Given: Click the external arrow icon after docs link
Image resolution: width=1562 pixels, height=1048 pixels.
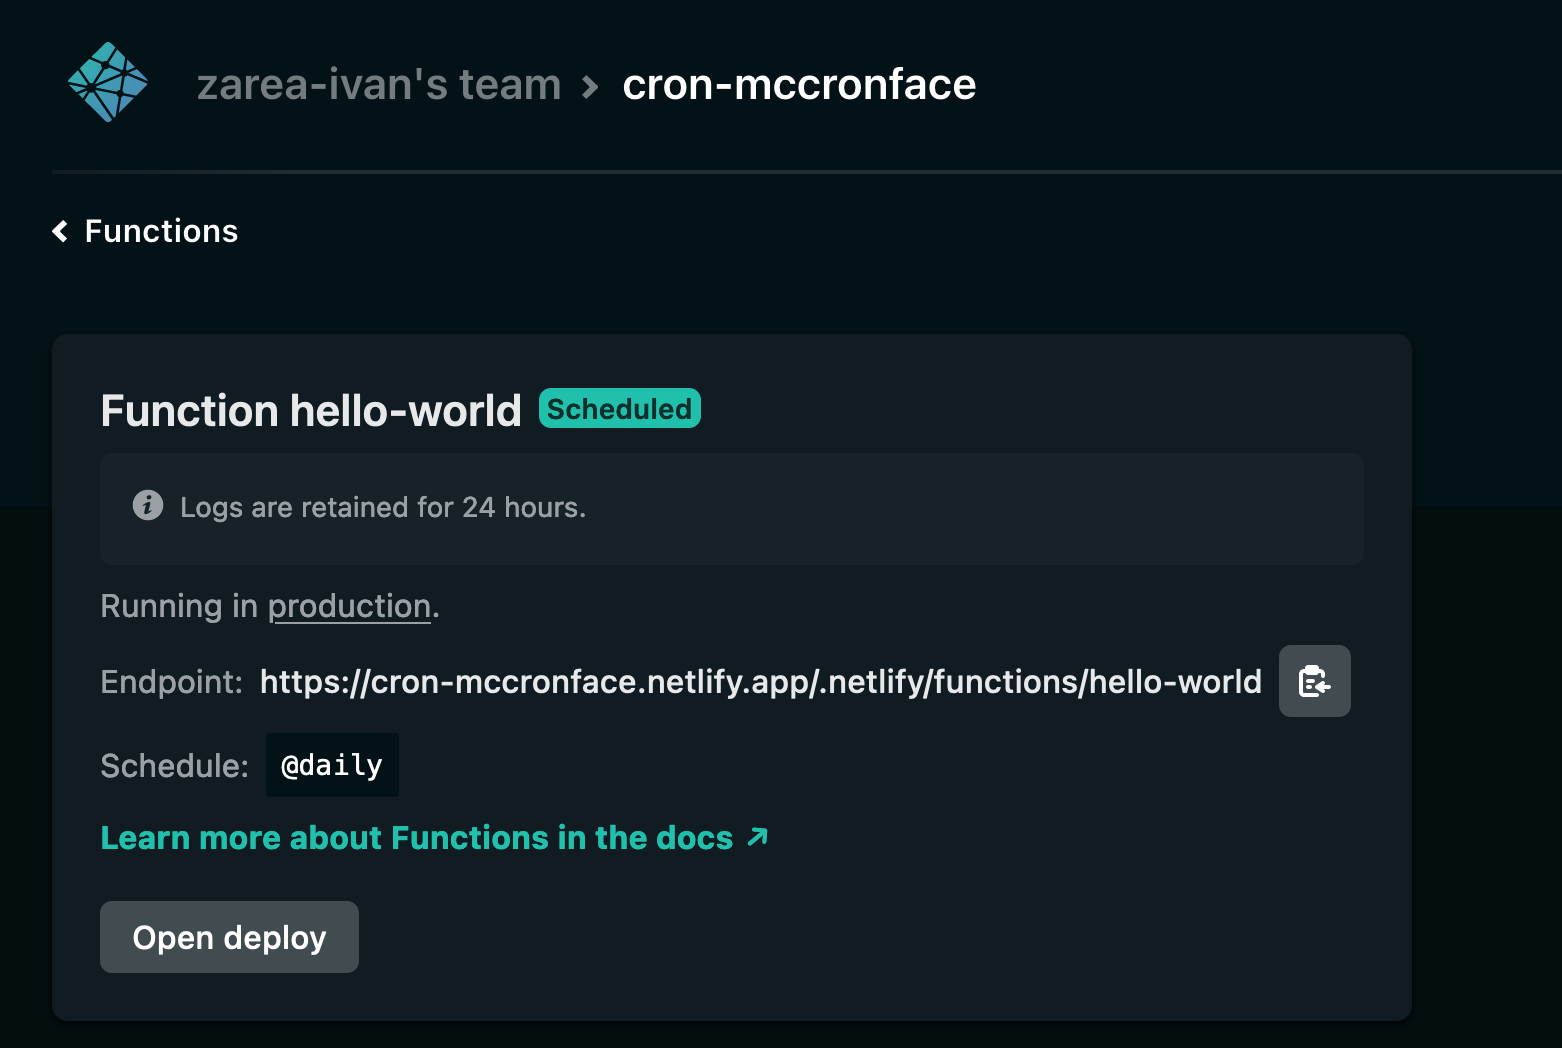Looking at the screenshot, I should point(758,837).
